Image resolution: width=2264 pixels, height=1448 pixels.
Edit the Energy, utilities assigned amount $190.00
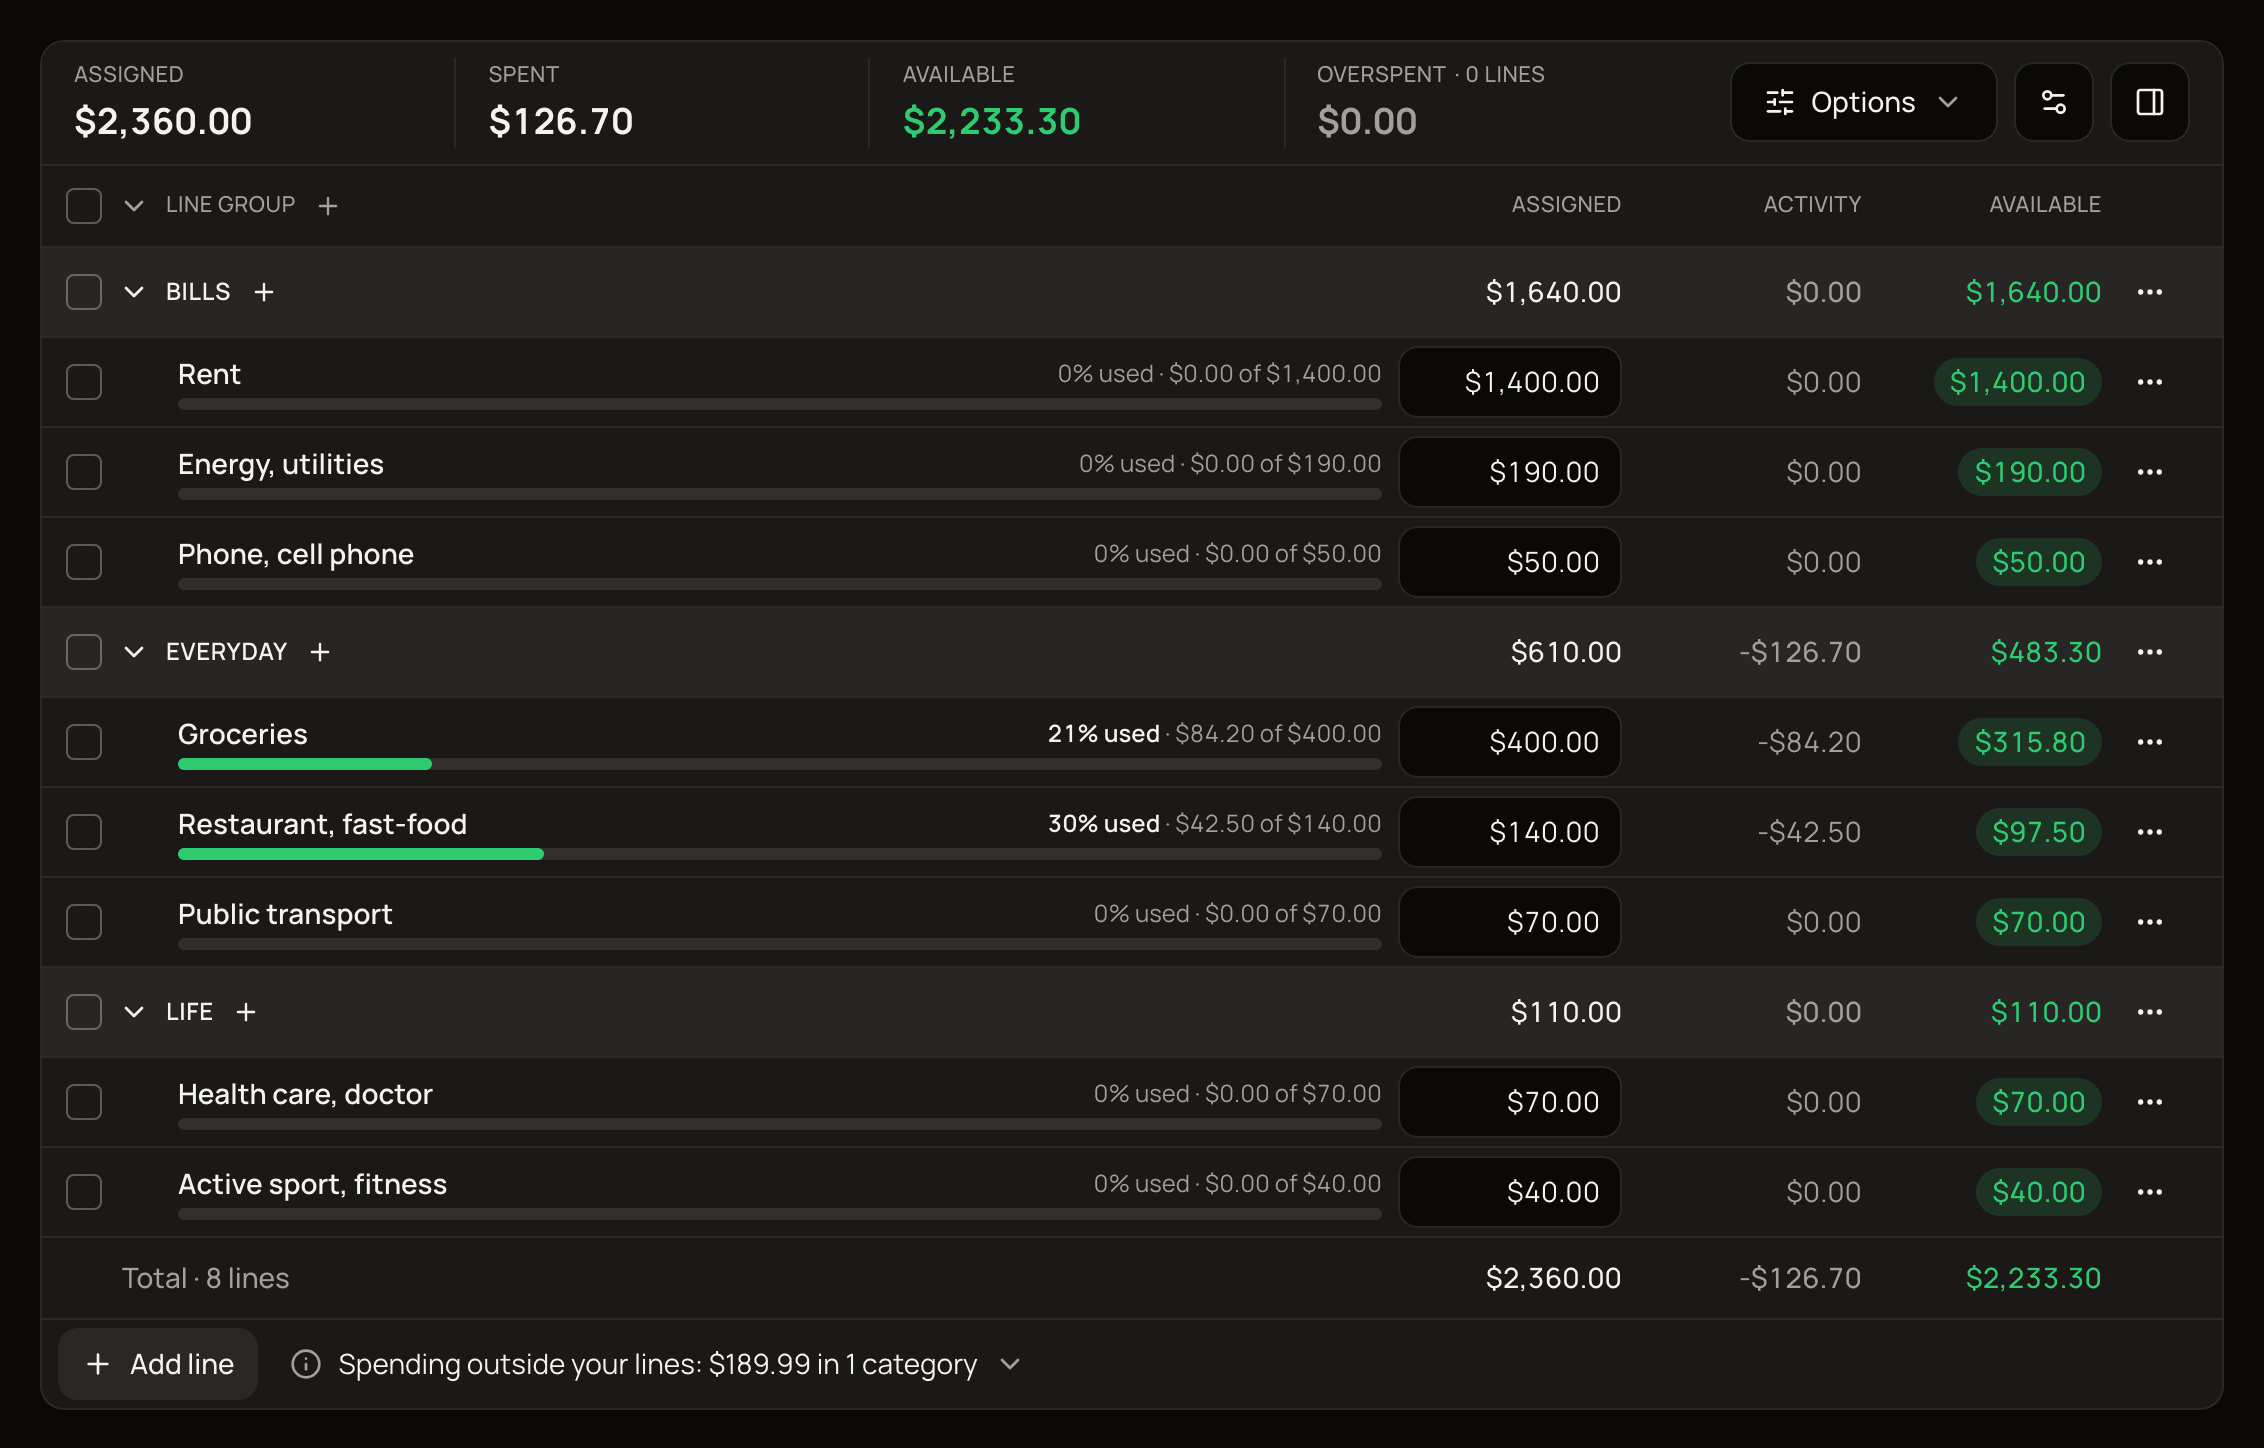[1510, 472]
